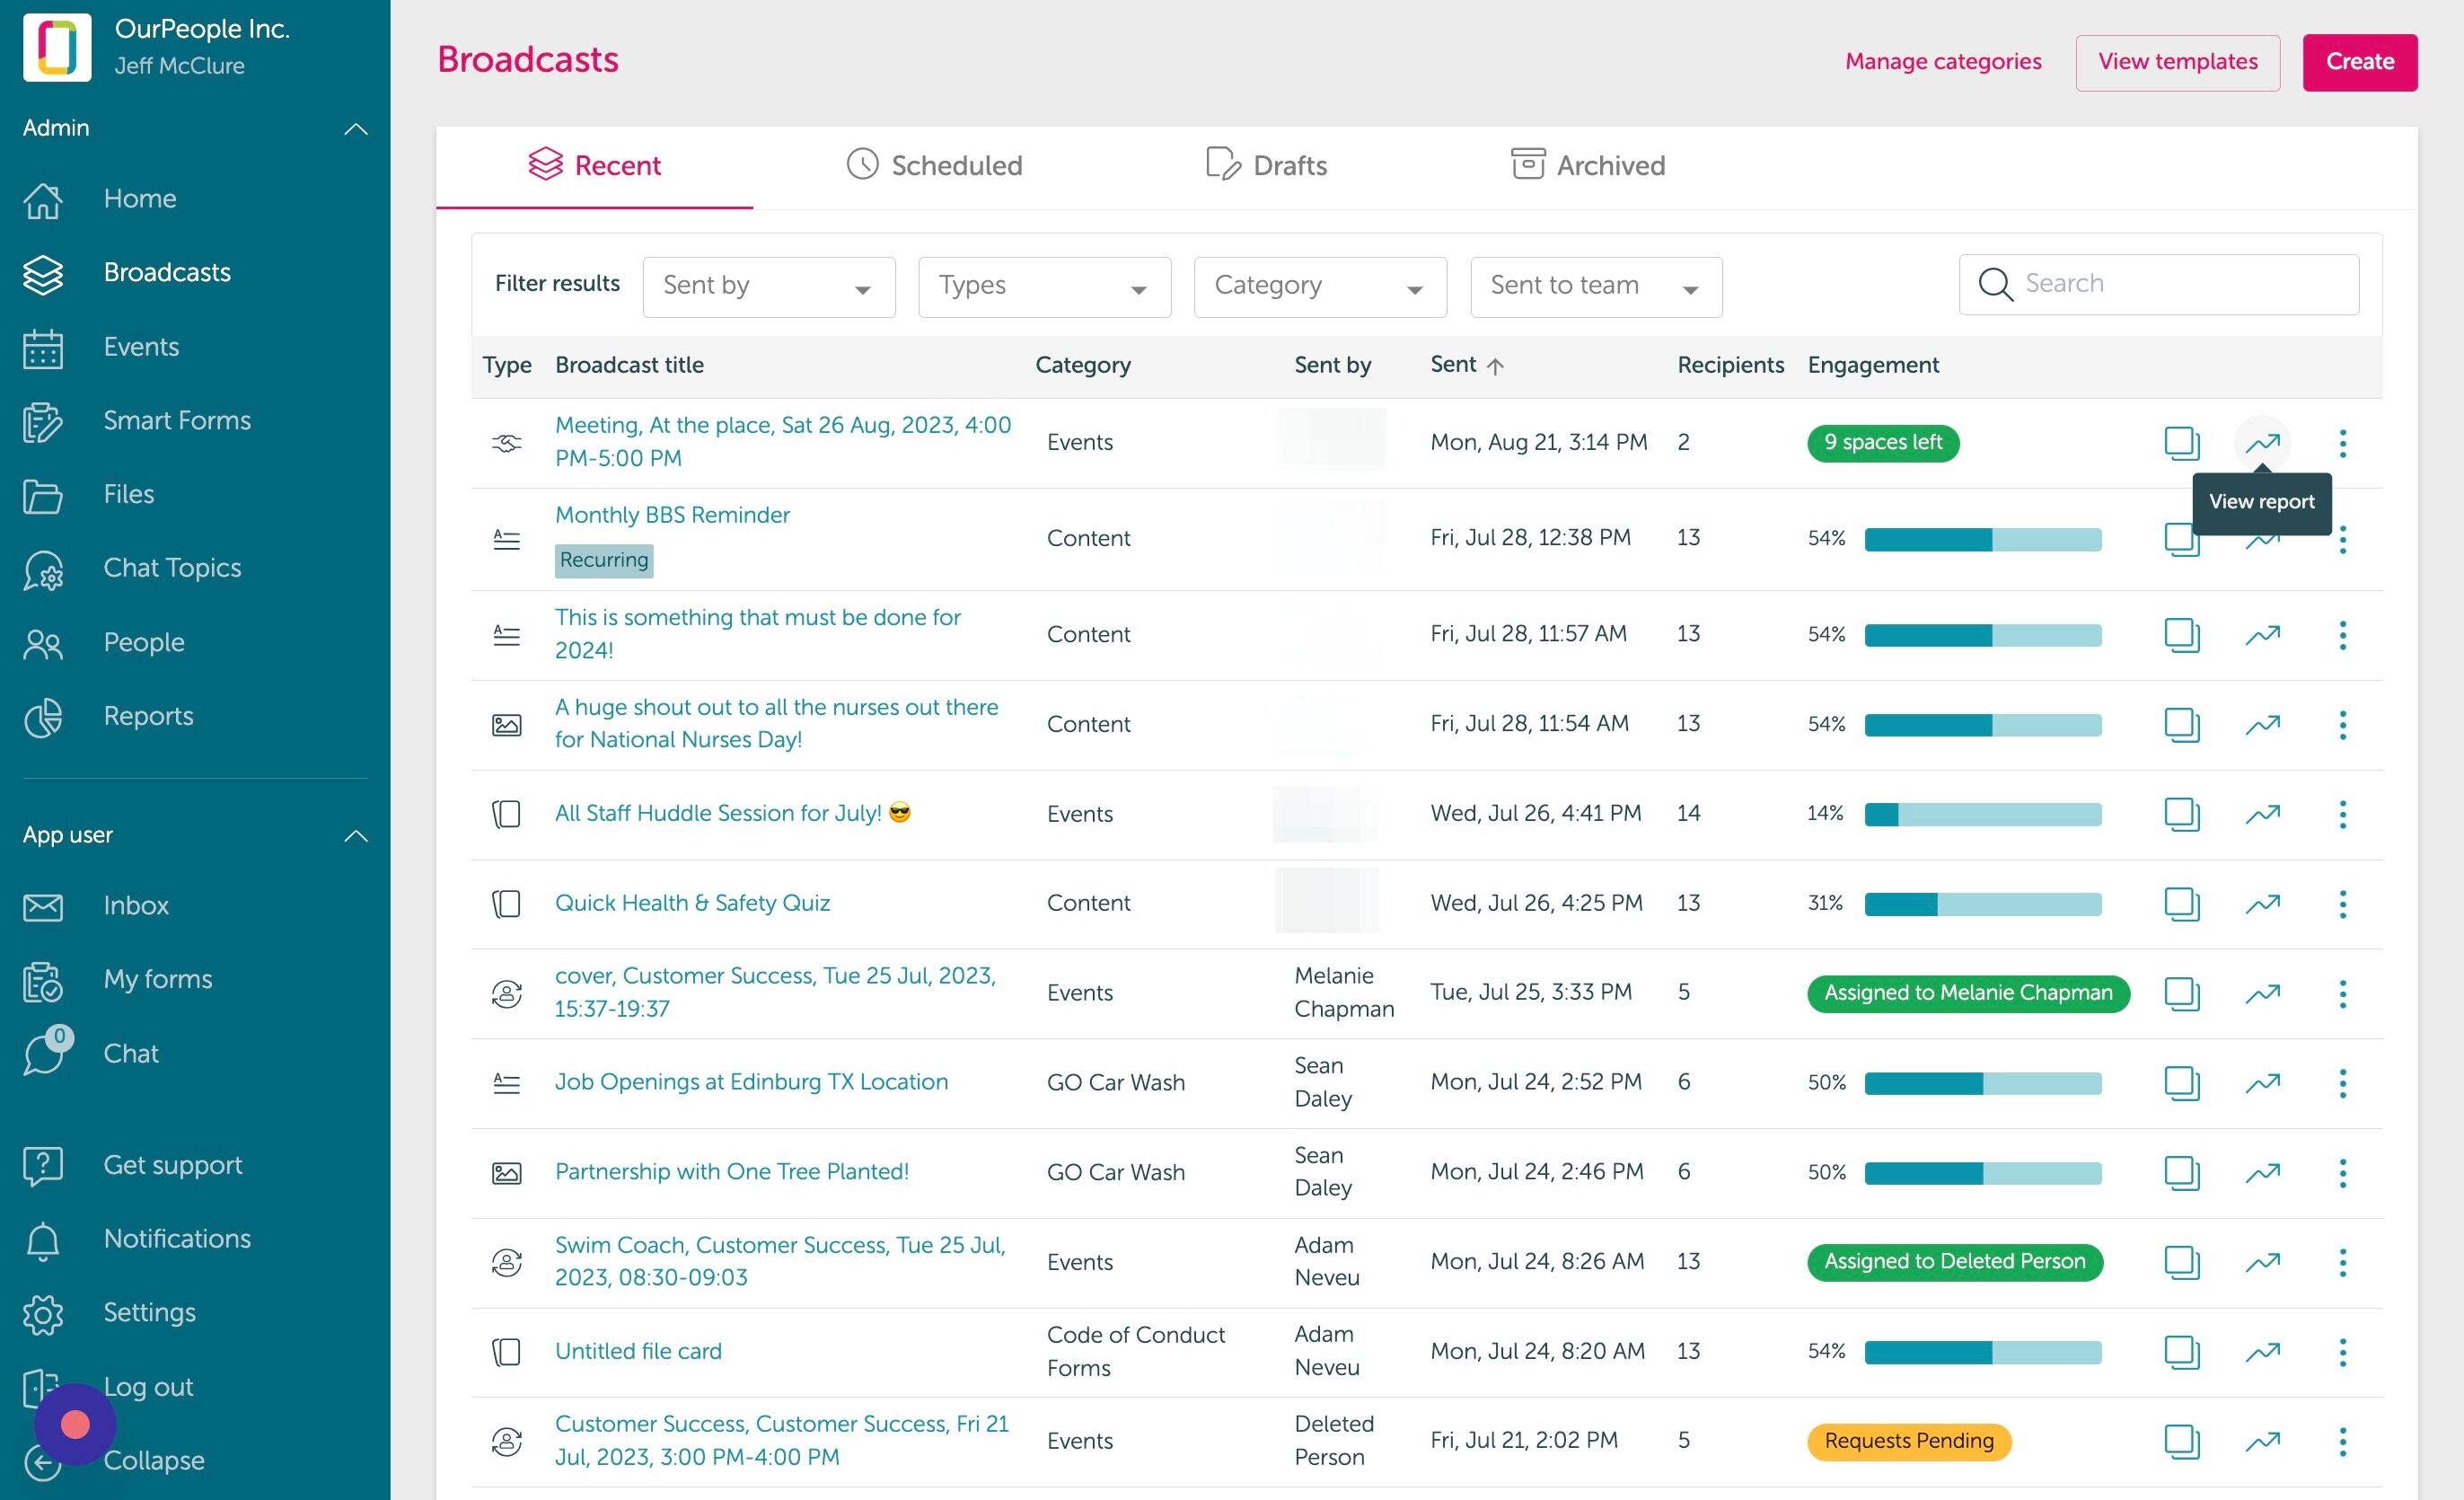Click the Search input field

tap(2158, 285)
